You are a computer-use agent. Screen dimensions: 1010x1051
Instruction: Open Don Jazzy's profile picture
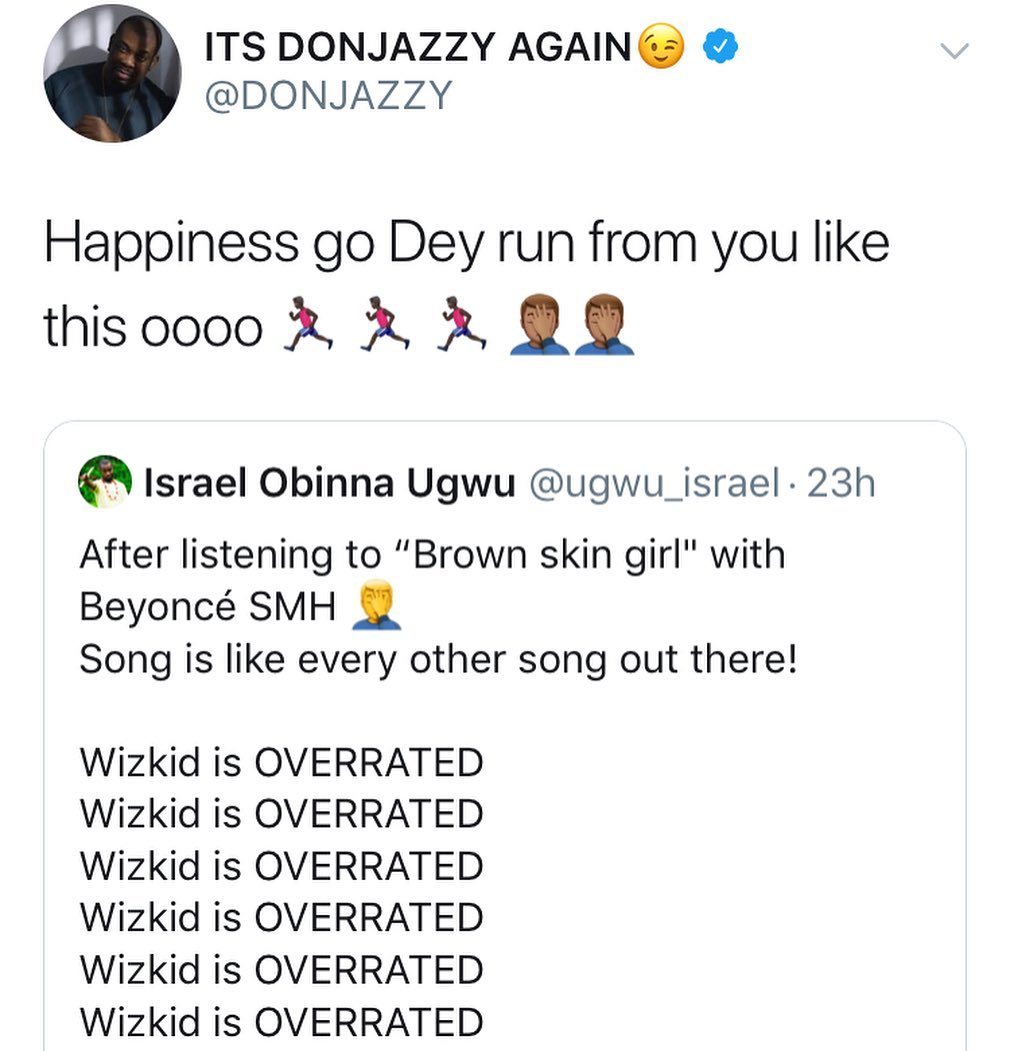point(110,75)
